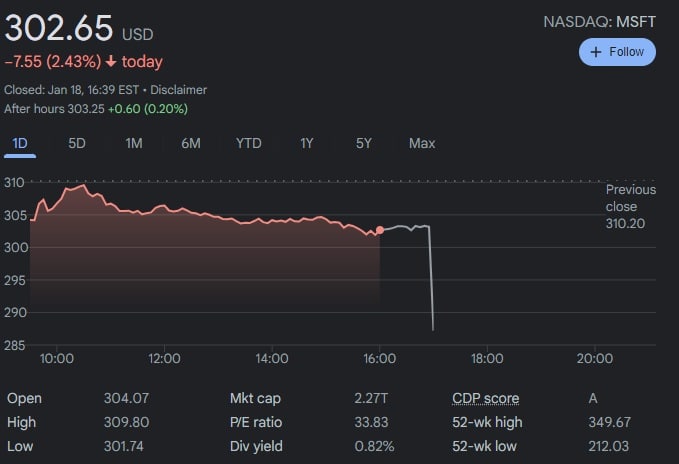Click the After hours 303.25 text
Image resolution: width=679 pixels, height=464 pixels.
tap(54, 109)
